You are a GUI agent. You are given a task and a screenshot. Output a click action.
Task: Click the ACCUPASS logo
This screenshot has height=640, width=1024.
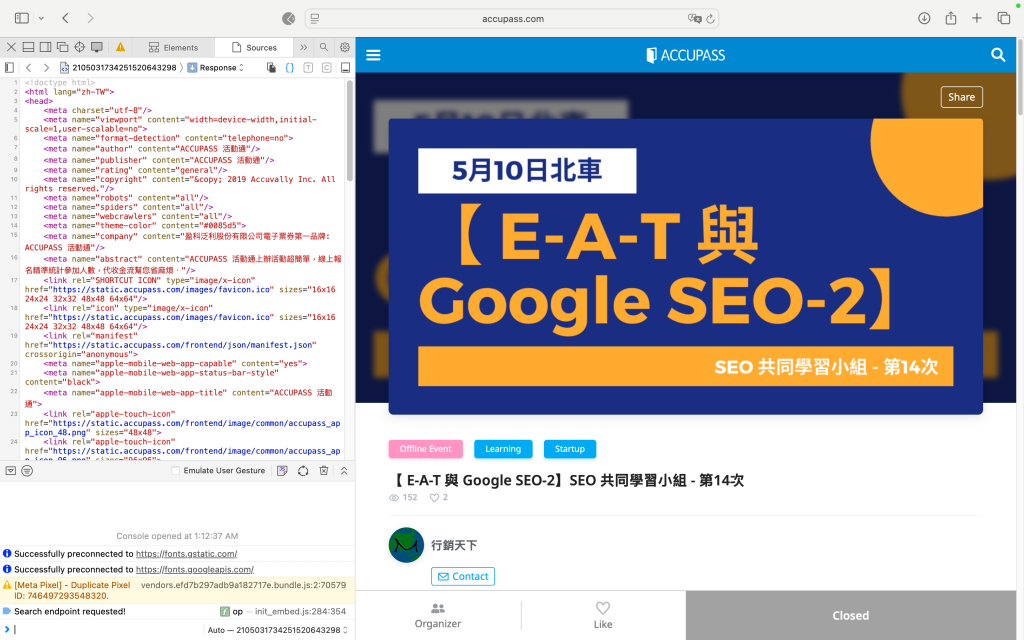tap(686, 55)
